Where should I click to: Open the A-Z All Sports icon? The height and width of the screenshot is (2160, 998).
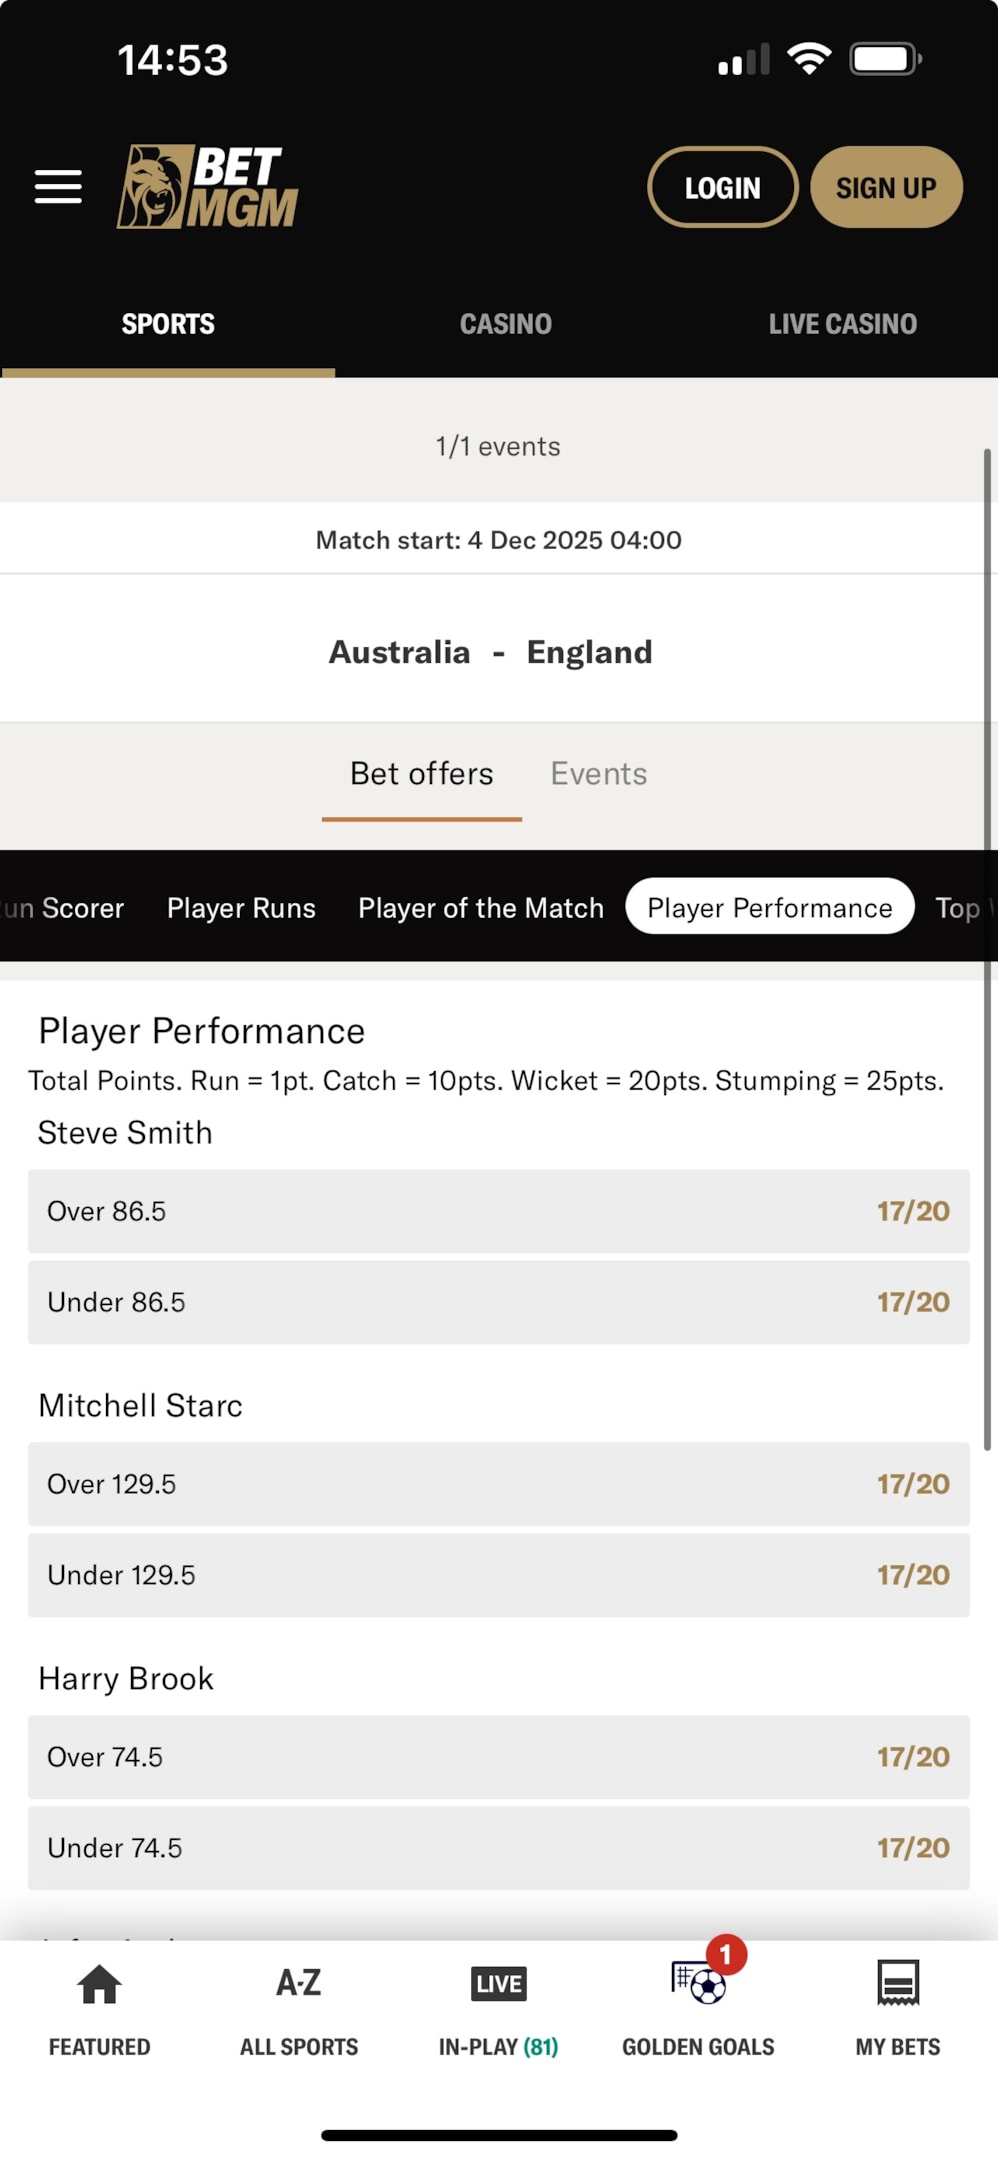point(298,1984)
